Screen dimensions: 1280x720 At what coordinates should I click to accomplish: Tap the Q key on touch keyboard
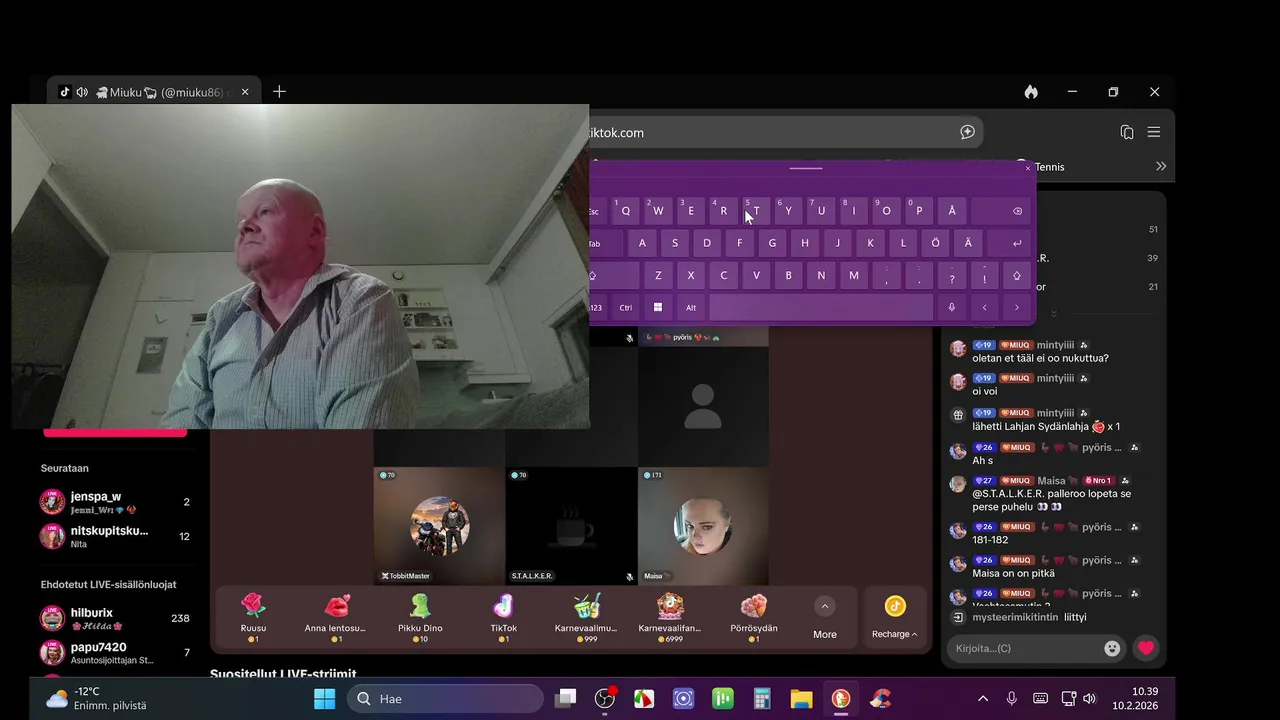click(625, 211)
